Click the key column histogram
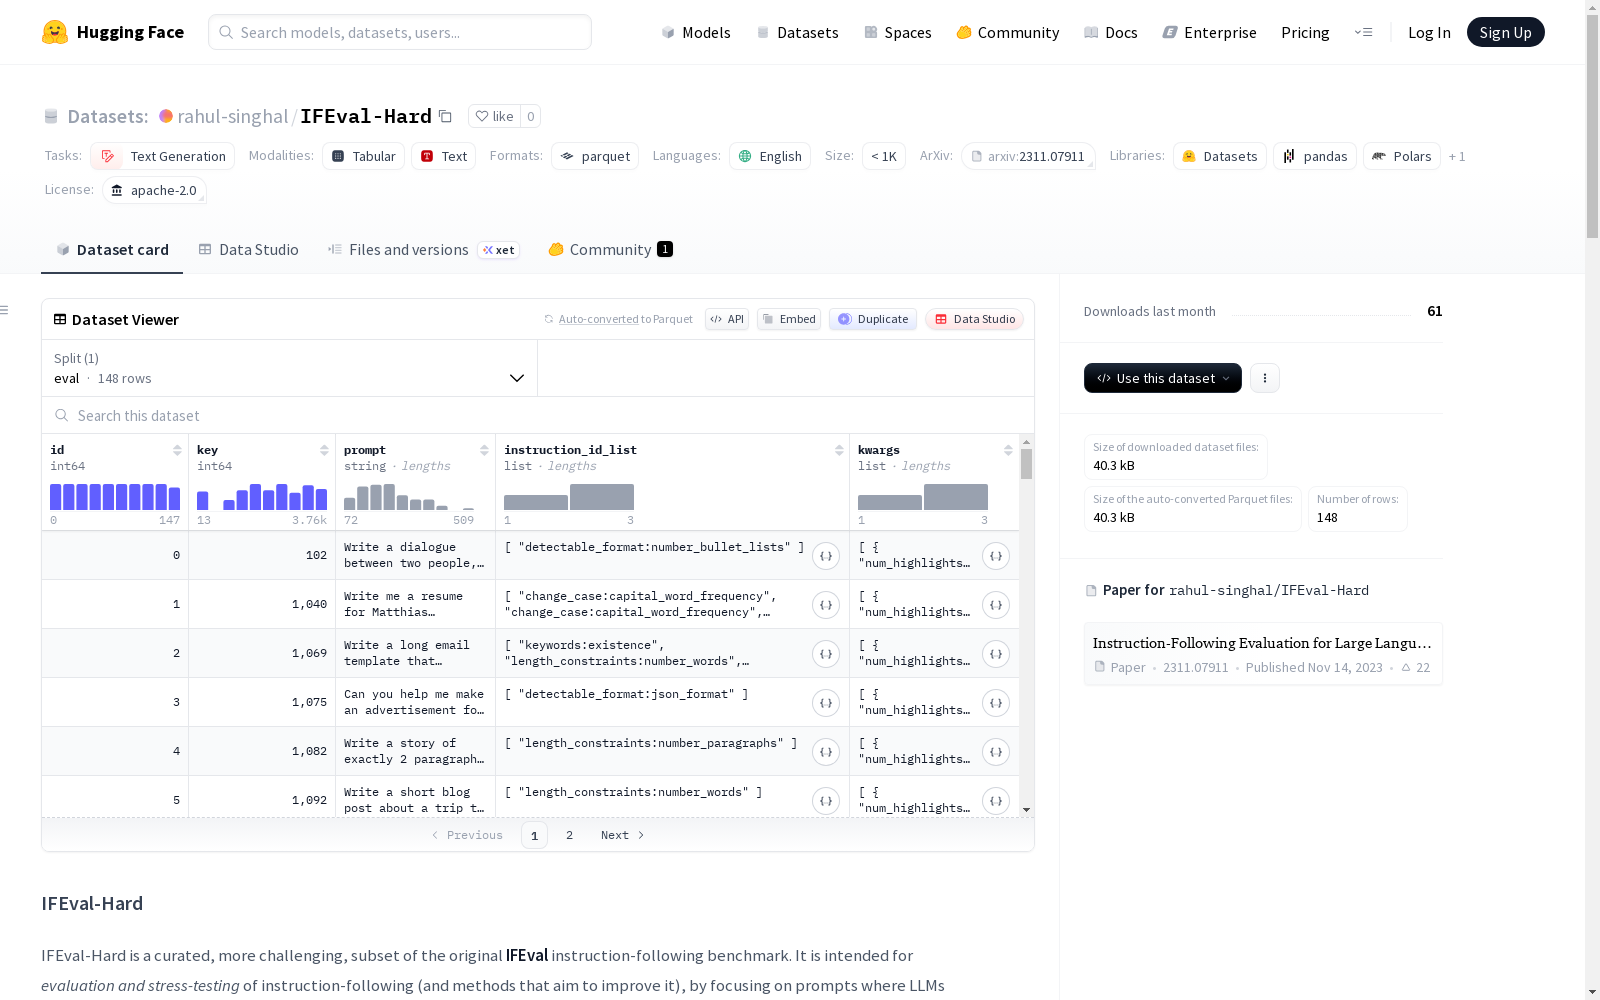Viewport: 1600px width, 1000px height. coord(262,497)
